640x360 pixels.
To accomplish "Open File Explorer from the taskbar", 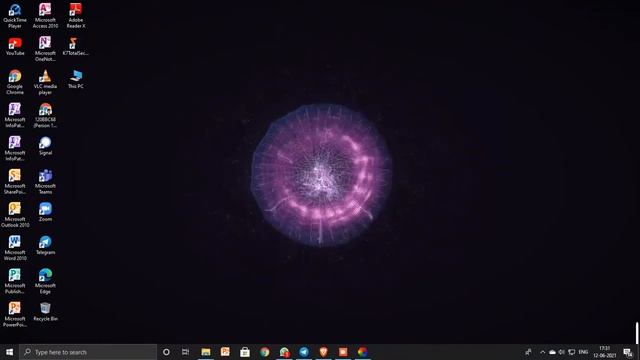I will (206, 352).
